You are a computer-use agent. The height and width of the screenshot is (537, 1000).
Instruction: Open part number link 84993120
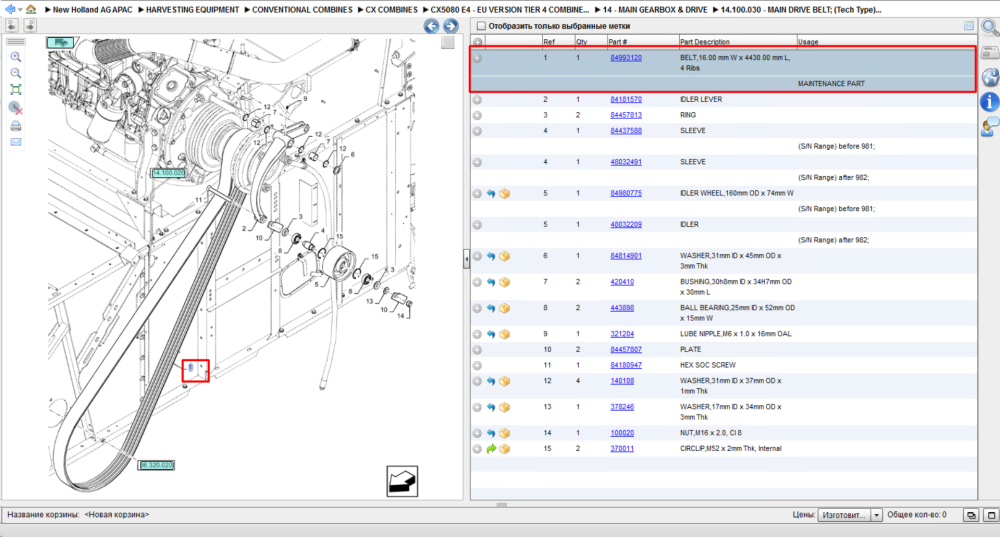626,58
